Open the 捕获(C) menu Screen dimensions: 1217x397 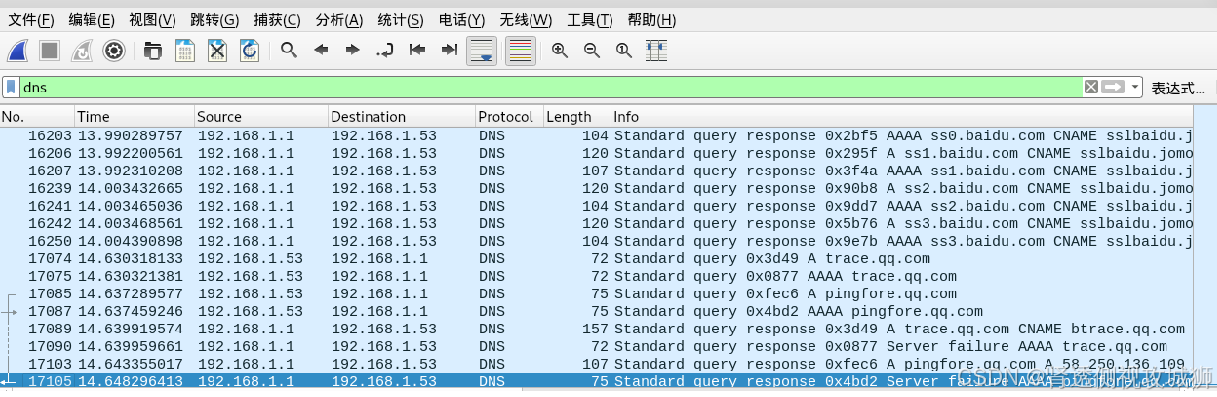click(x=277, y=20)
